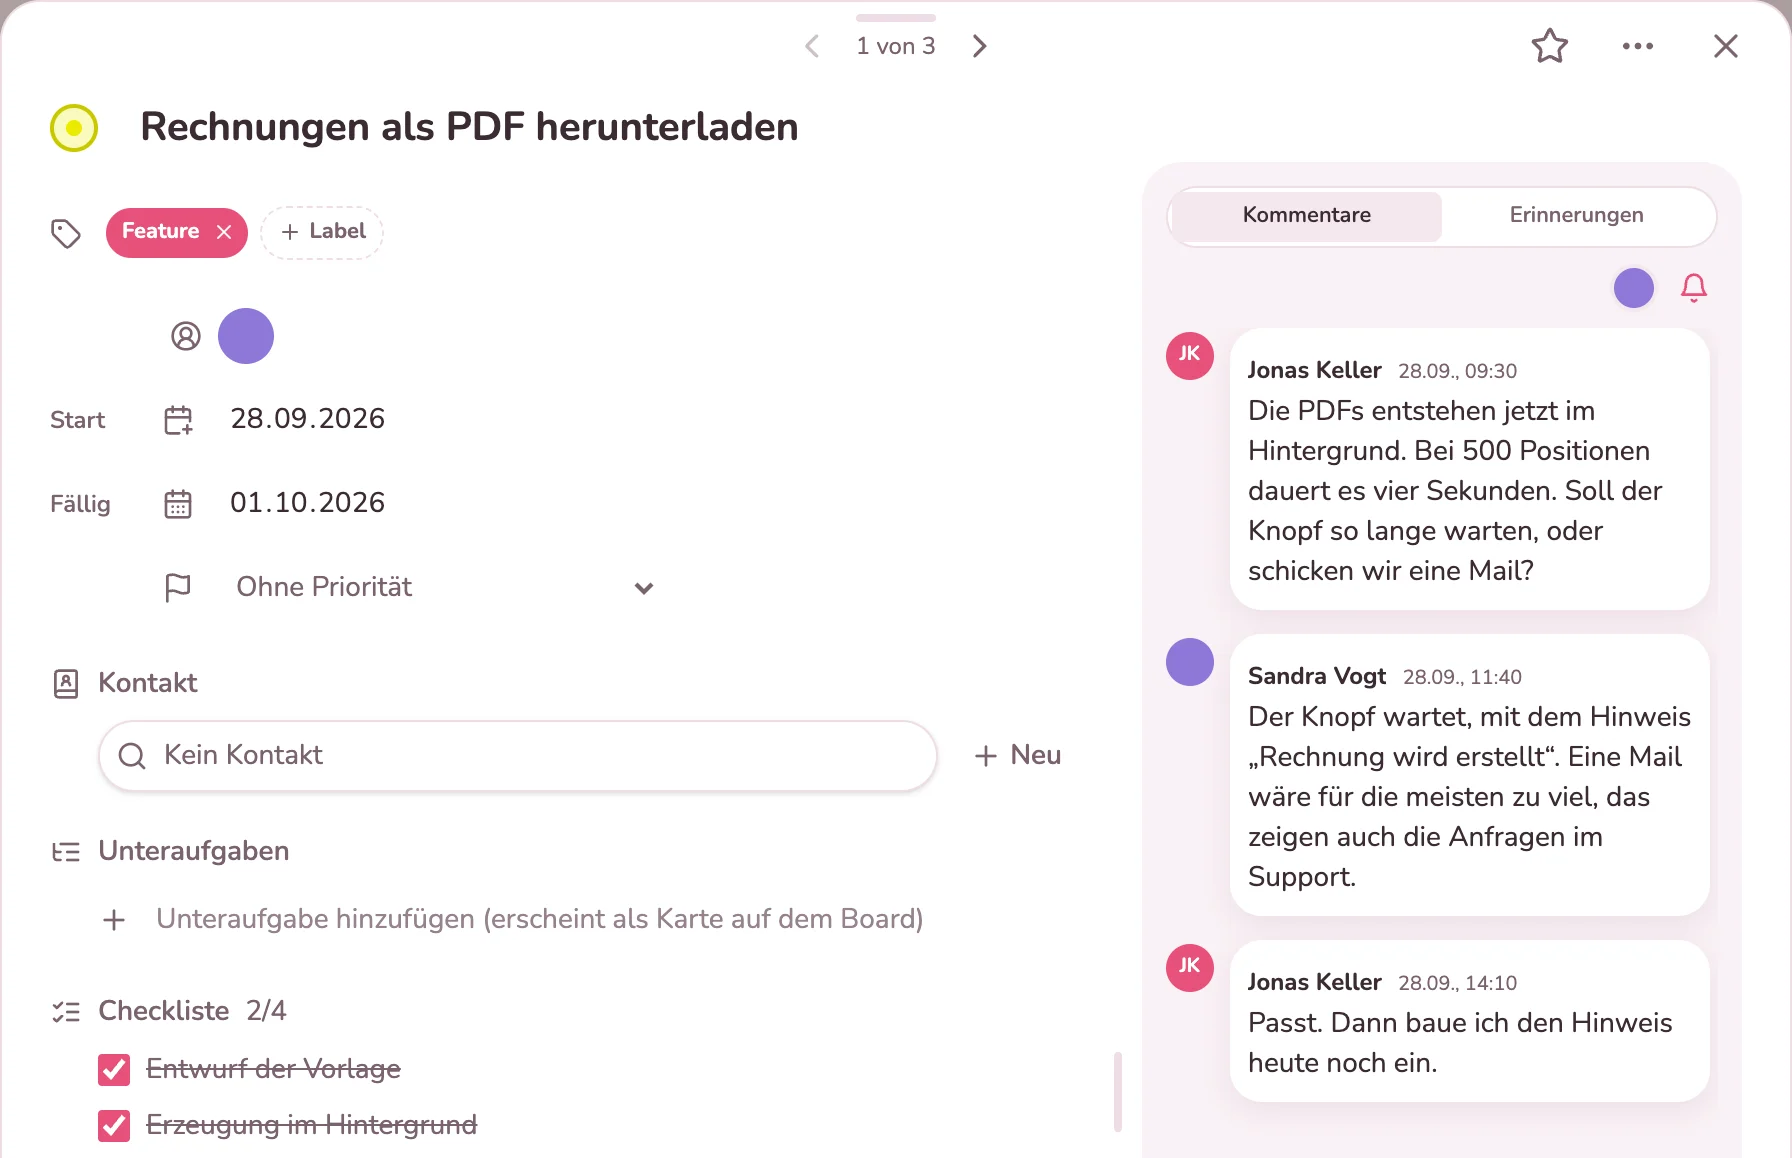Mark task as favorite with star icon
The width and height of the screenshot is (1792, 1158).
[1550, 46]
